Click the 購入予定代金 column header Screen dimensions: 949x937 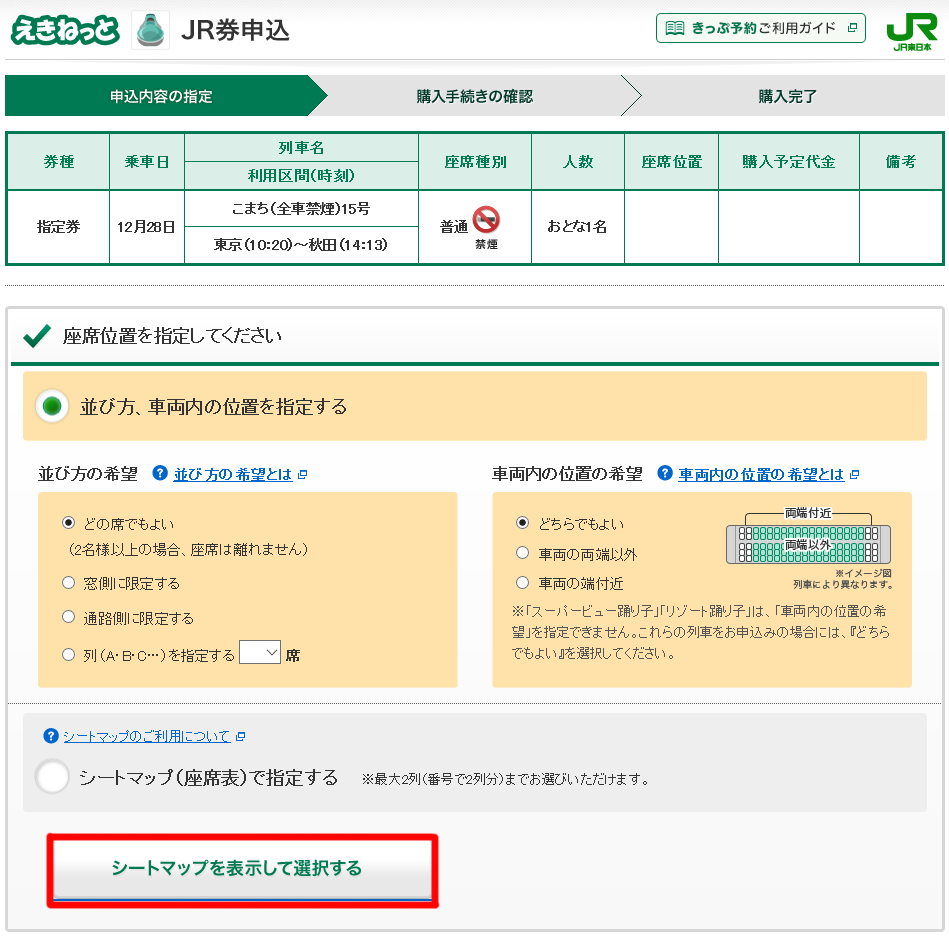(789, 162)
